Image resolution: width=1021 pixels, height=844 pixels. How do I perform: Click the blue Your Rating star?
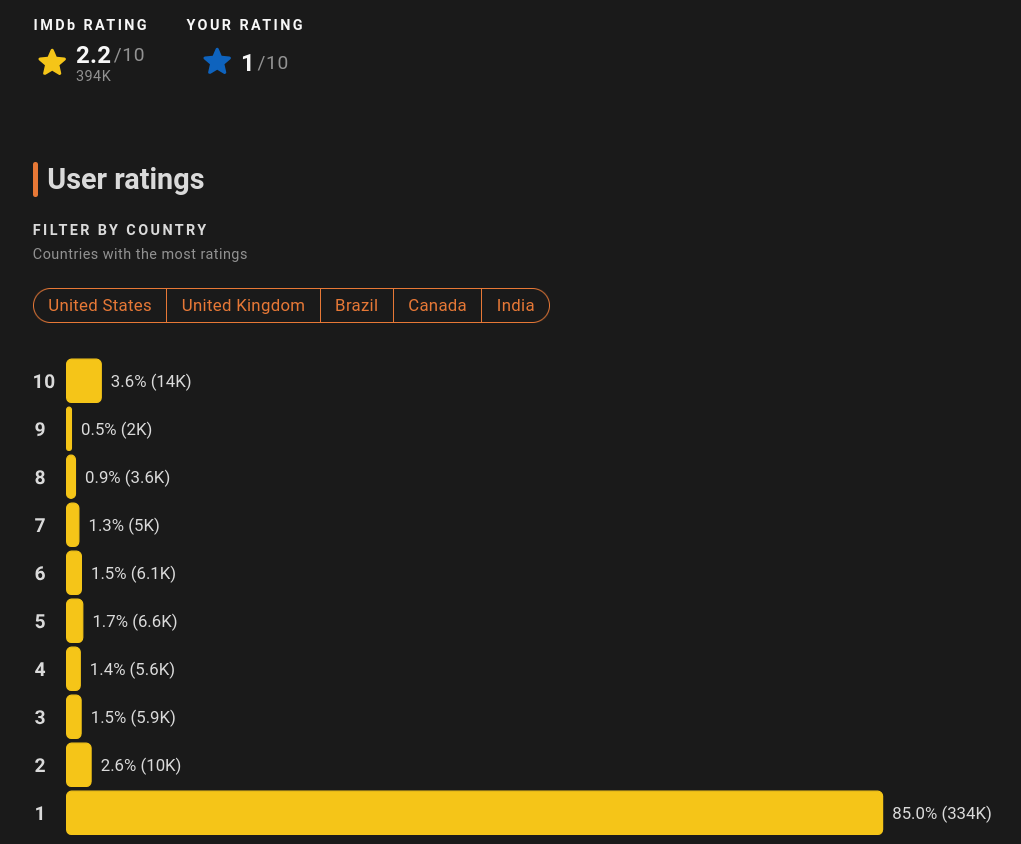click(217, 62)
